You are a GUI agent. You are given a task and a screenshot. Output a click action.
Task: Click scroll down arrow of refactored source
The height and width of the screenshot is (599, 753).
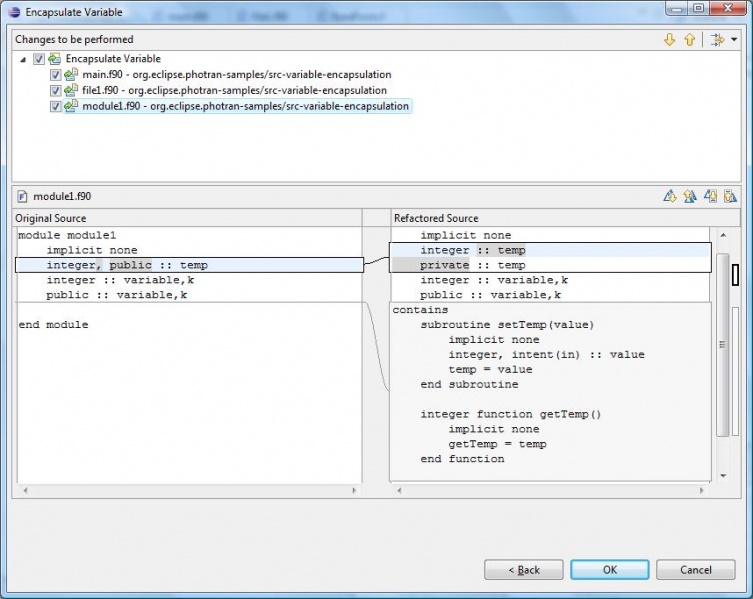coord(723,476)
